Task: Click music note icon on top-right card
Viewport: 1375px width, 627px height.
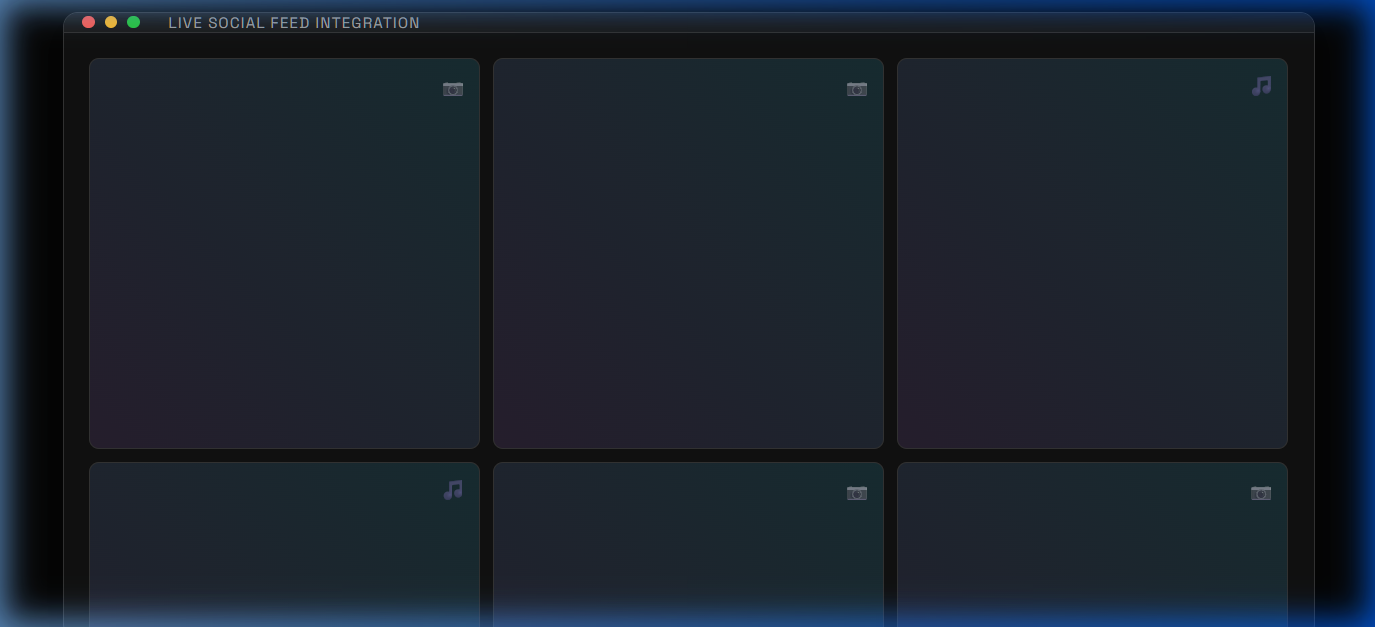Action: 1261,86
